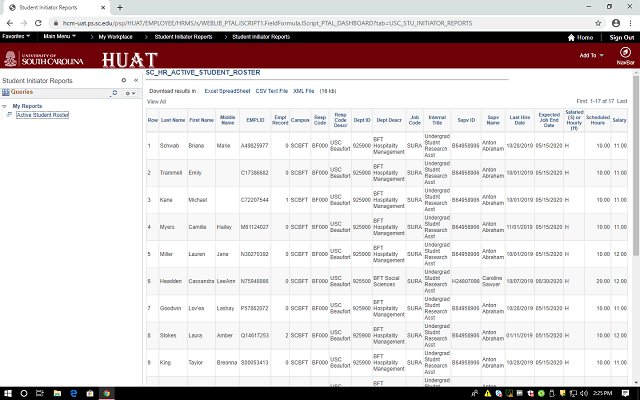Click last Student Initiator Reports breadcrumb

pos(261,37)
